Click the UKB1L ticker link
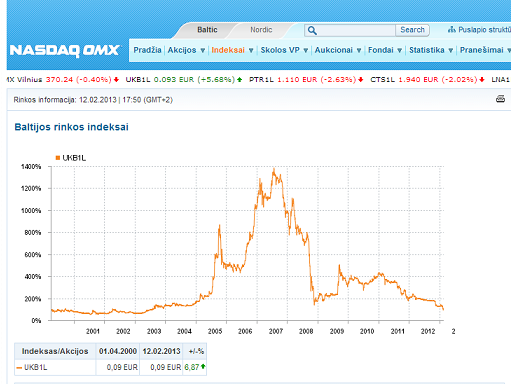 click(138, 79)
